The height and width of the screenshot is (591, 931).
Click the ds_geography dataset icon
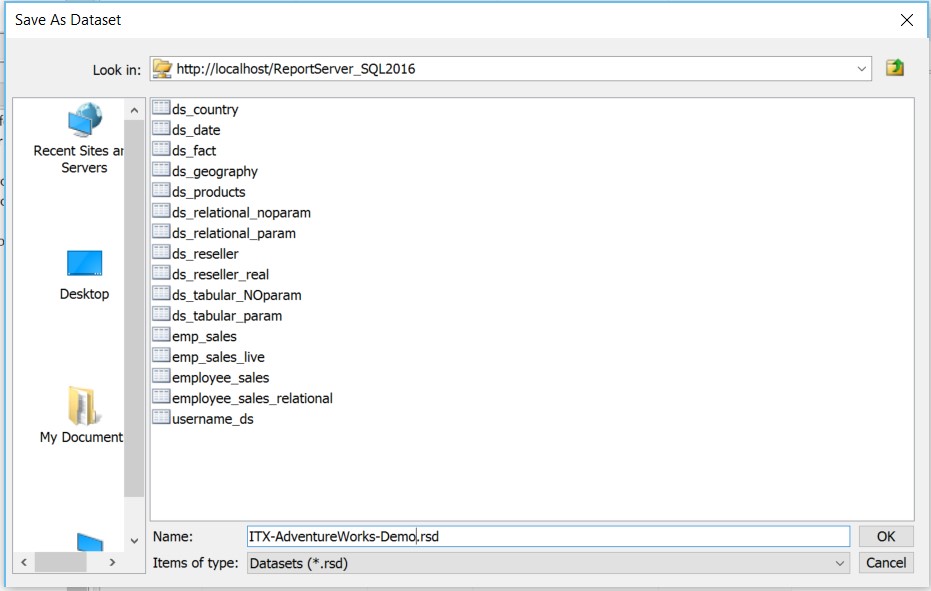click(x=162, y=169)
